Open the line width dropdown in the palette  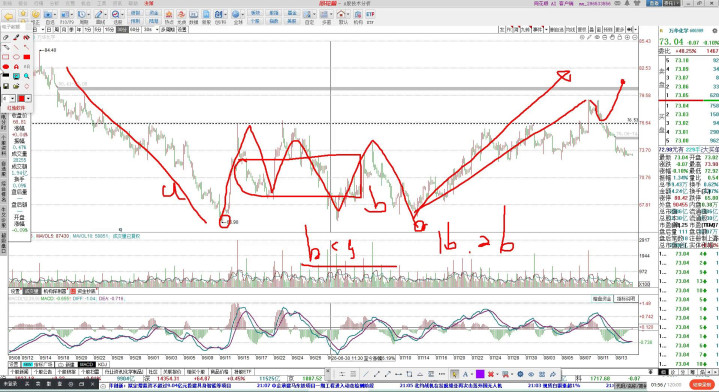(x=13, y=99)
